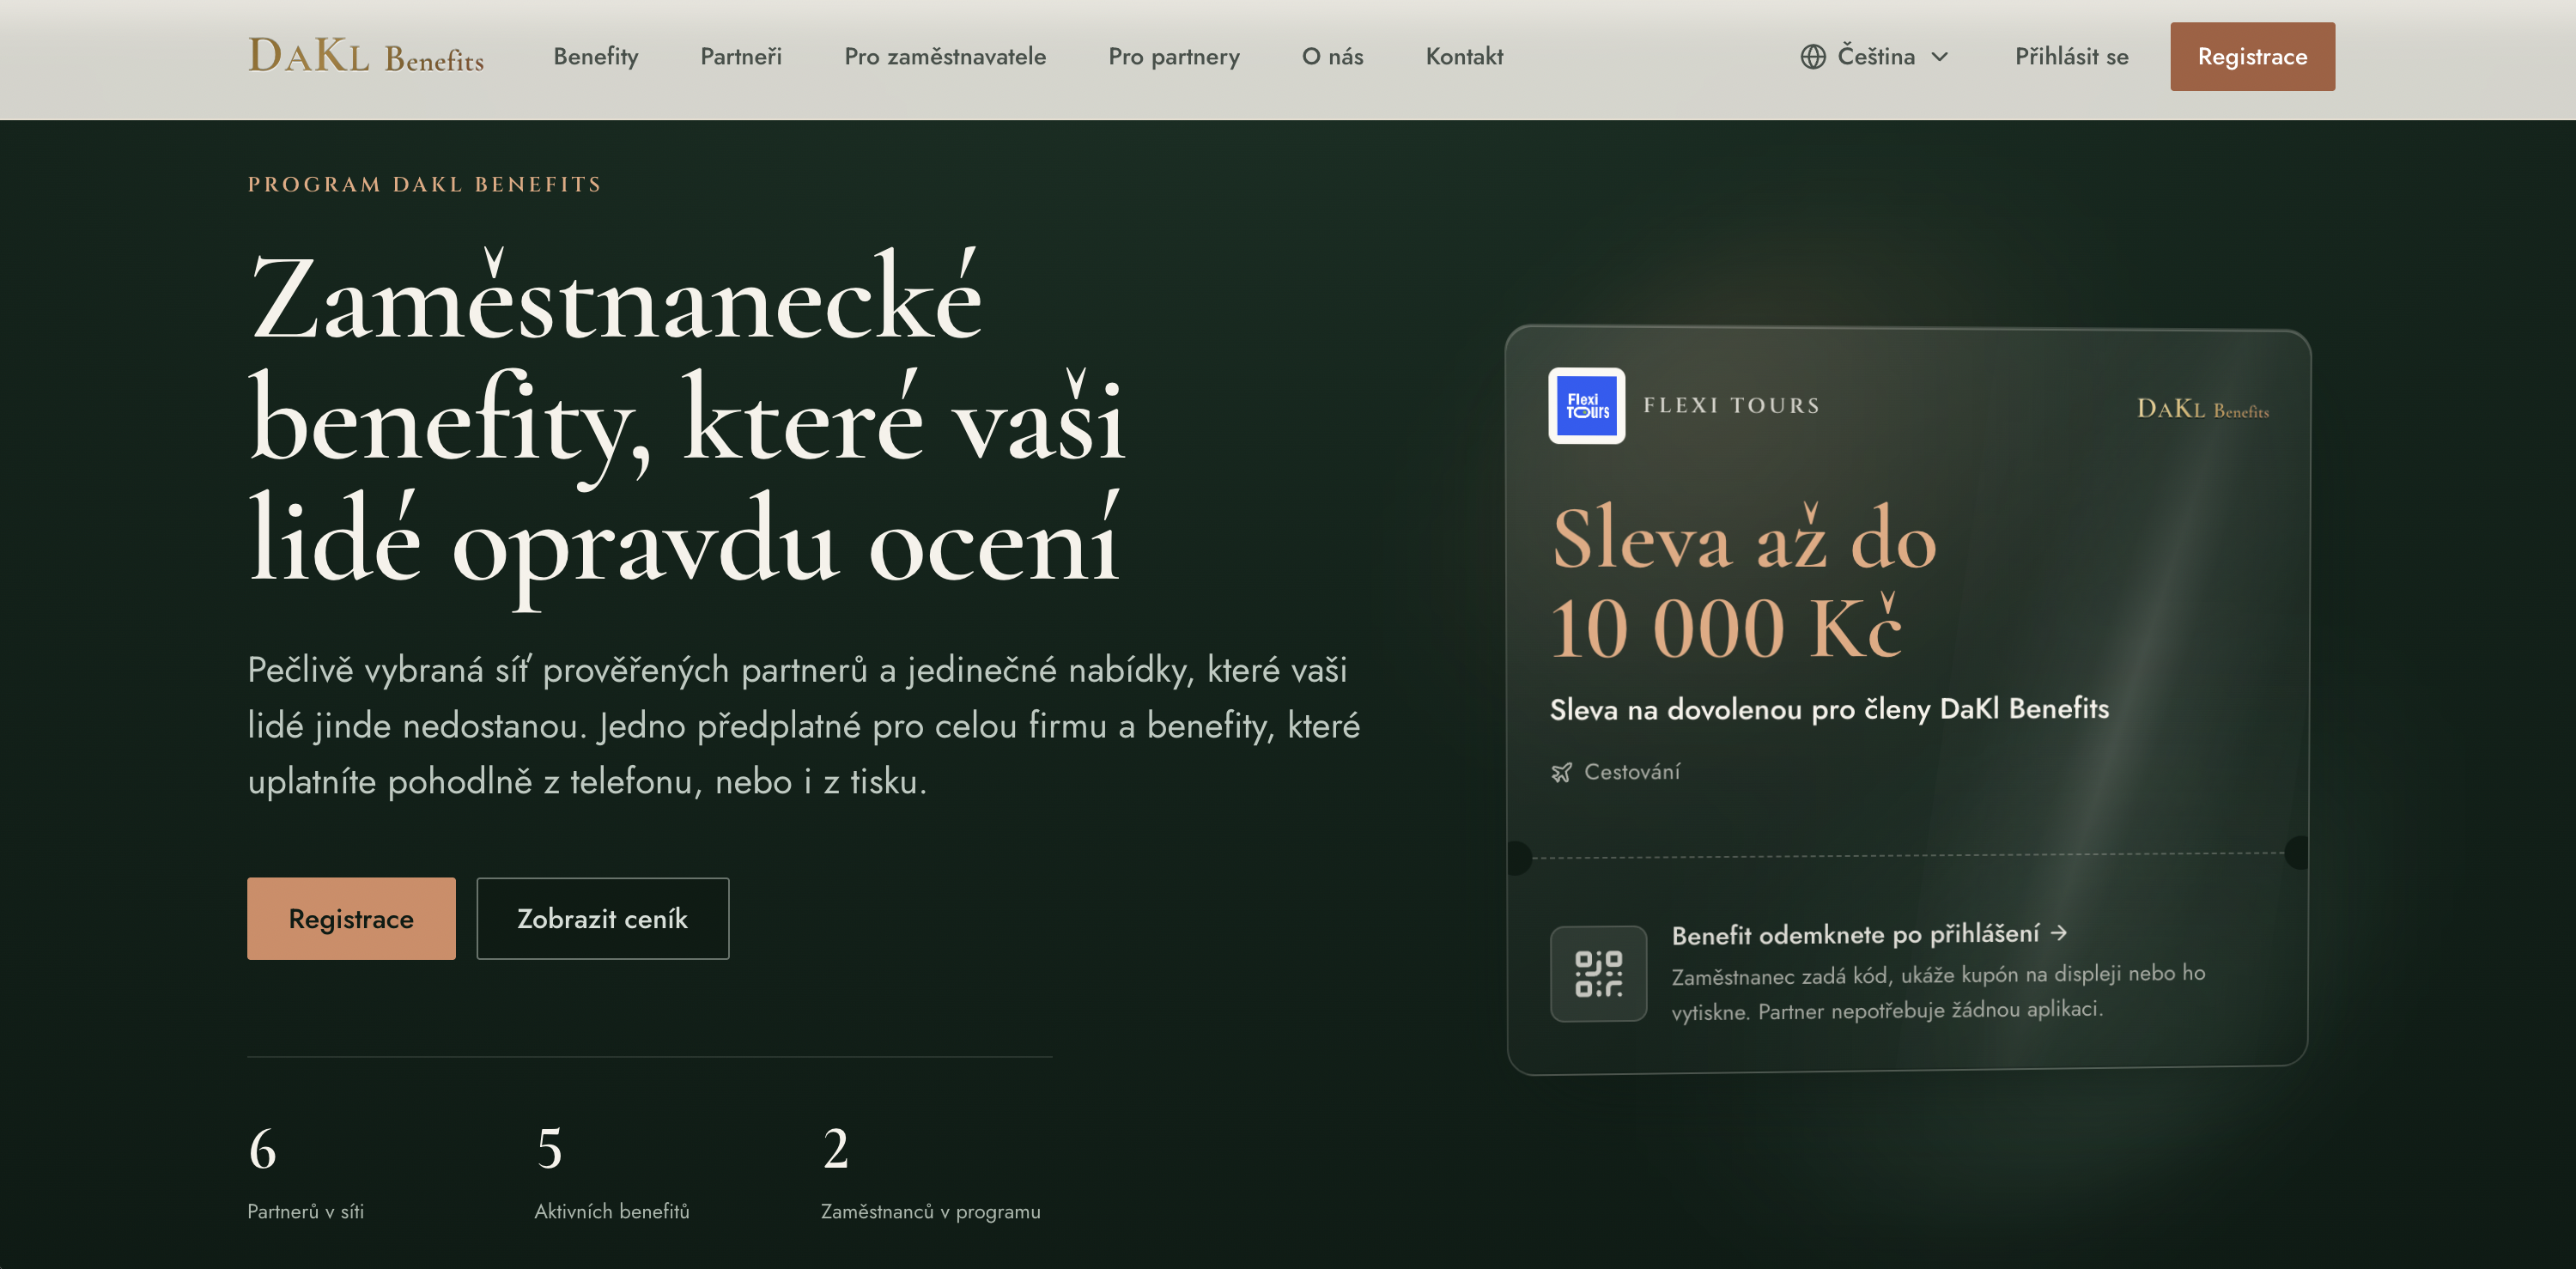Click the DaKL Benefits logo on the coupon card
The height and width of the screenshot is (1269, 2576).
[x=2203, y=409]
